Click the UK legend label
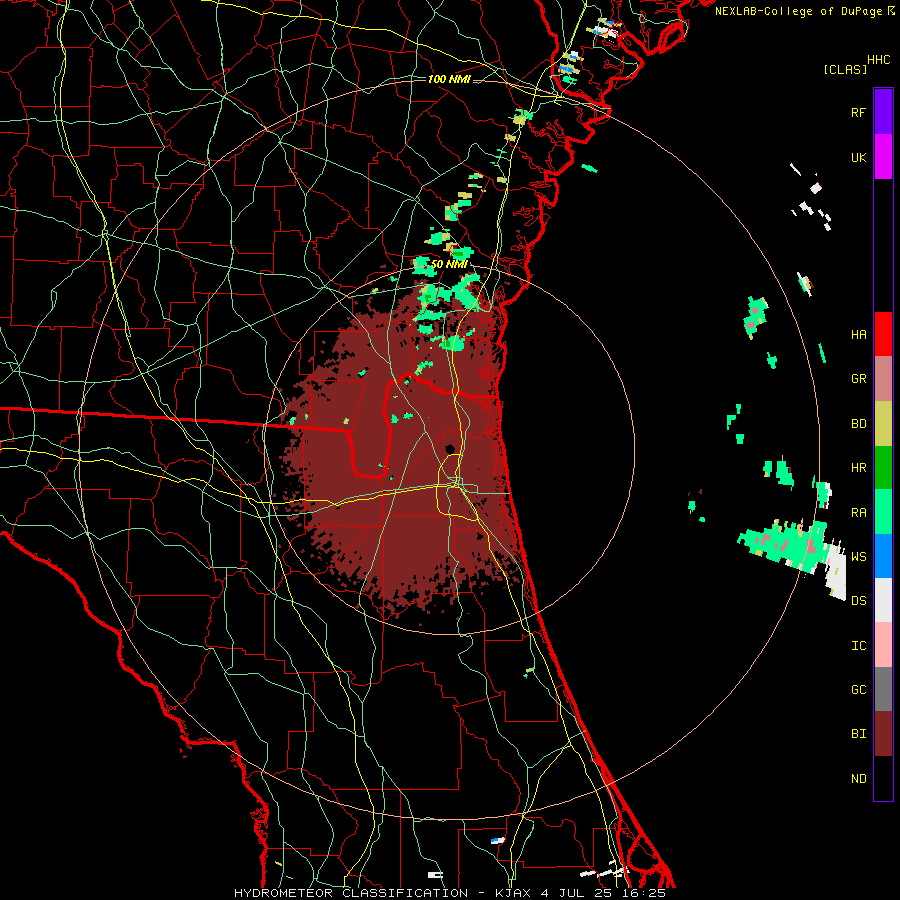This screenshot has width=900, height=900. (x=858, y=158)
